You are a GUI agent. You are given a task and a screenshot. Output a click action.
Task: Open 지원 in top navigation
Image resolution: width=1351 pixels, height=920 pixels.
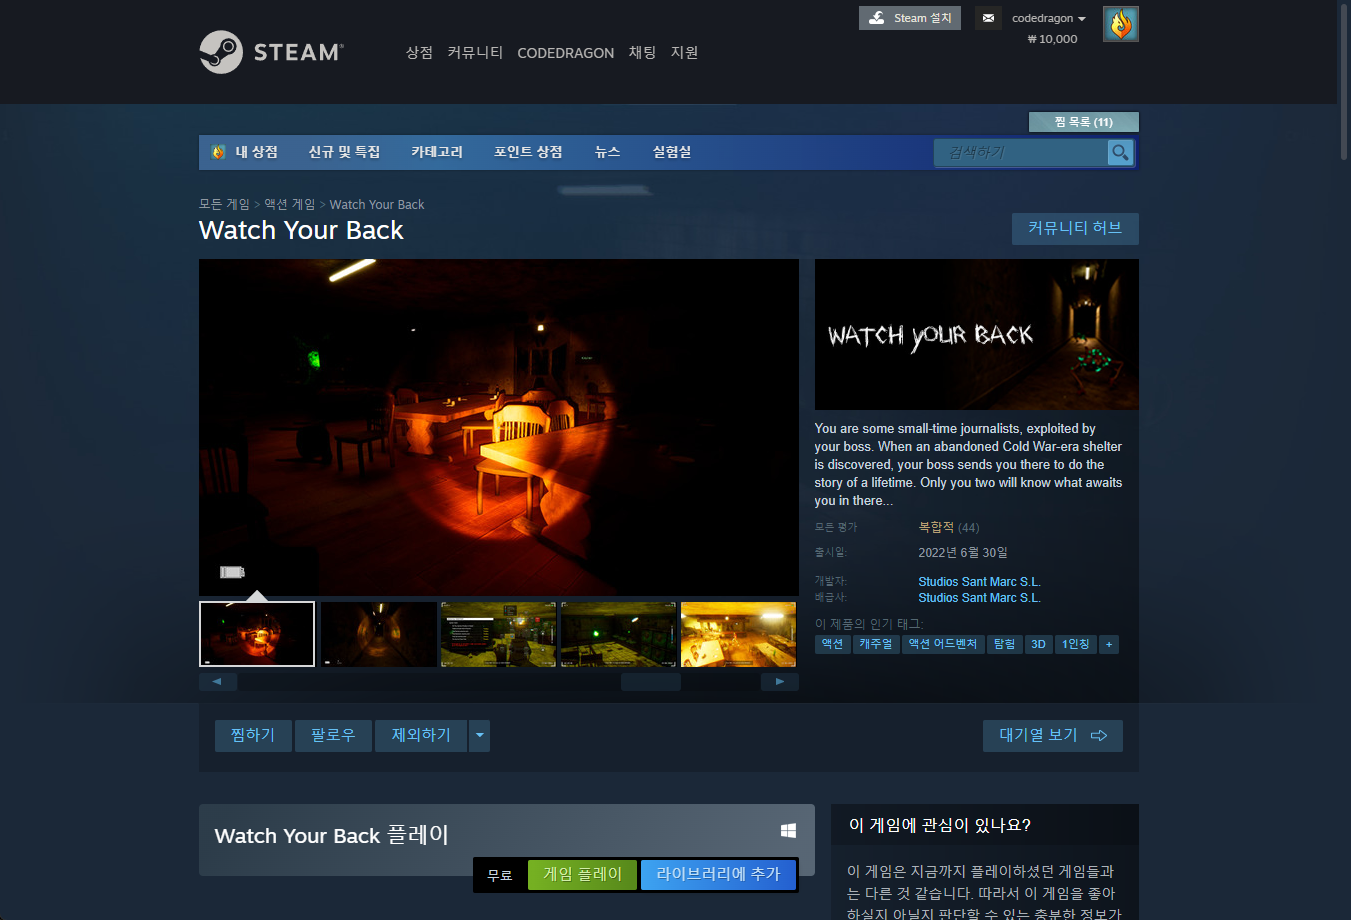pos(684,52)
